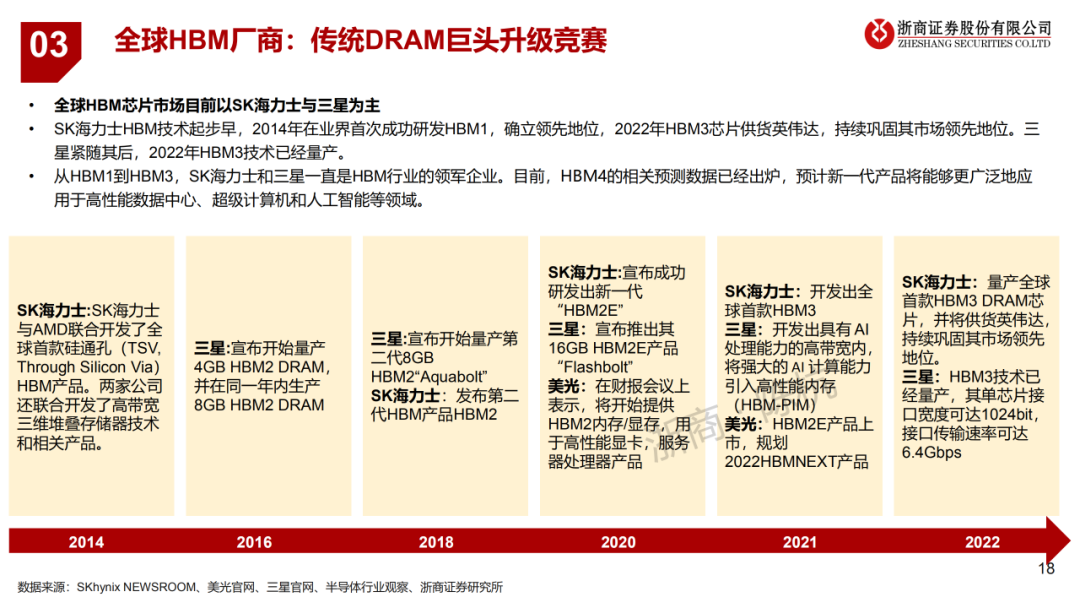Select the slide title 全球HBM厂商：传统DRAM巨头升级竞赛
The height and width of the screenshot is (608, 1080).
click(x=360, y=41)
